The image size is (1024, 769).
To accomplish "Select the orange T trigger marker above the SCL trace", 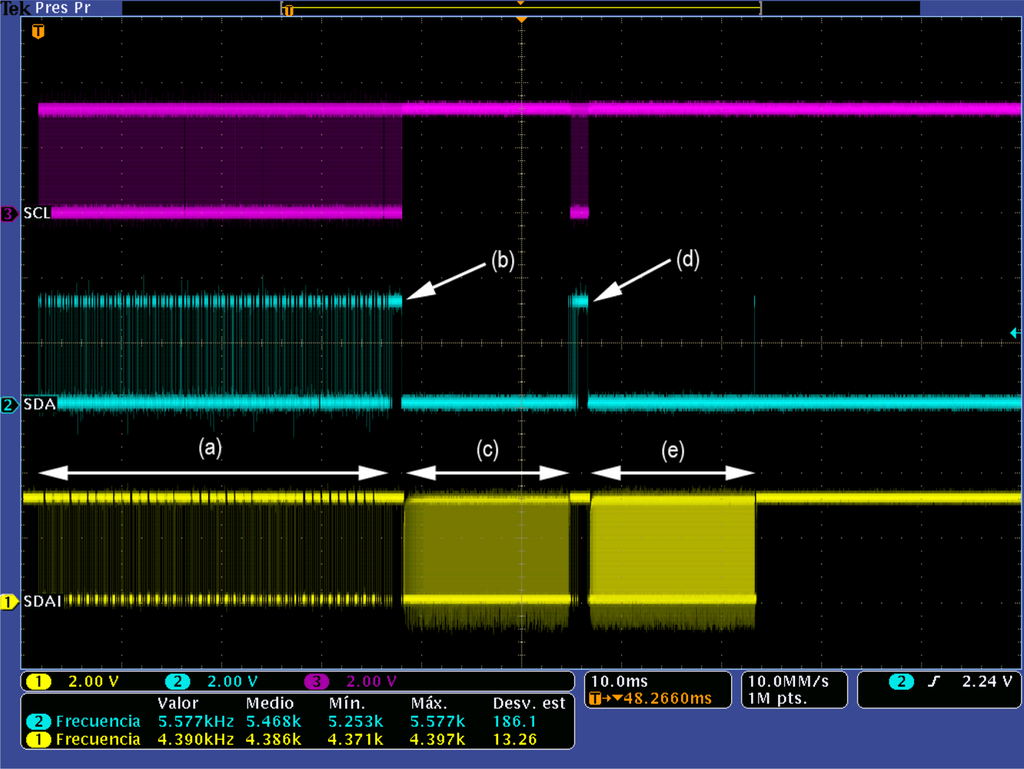I will point(38,32).
